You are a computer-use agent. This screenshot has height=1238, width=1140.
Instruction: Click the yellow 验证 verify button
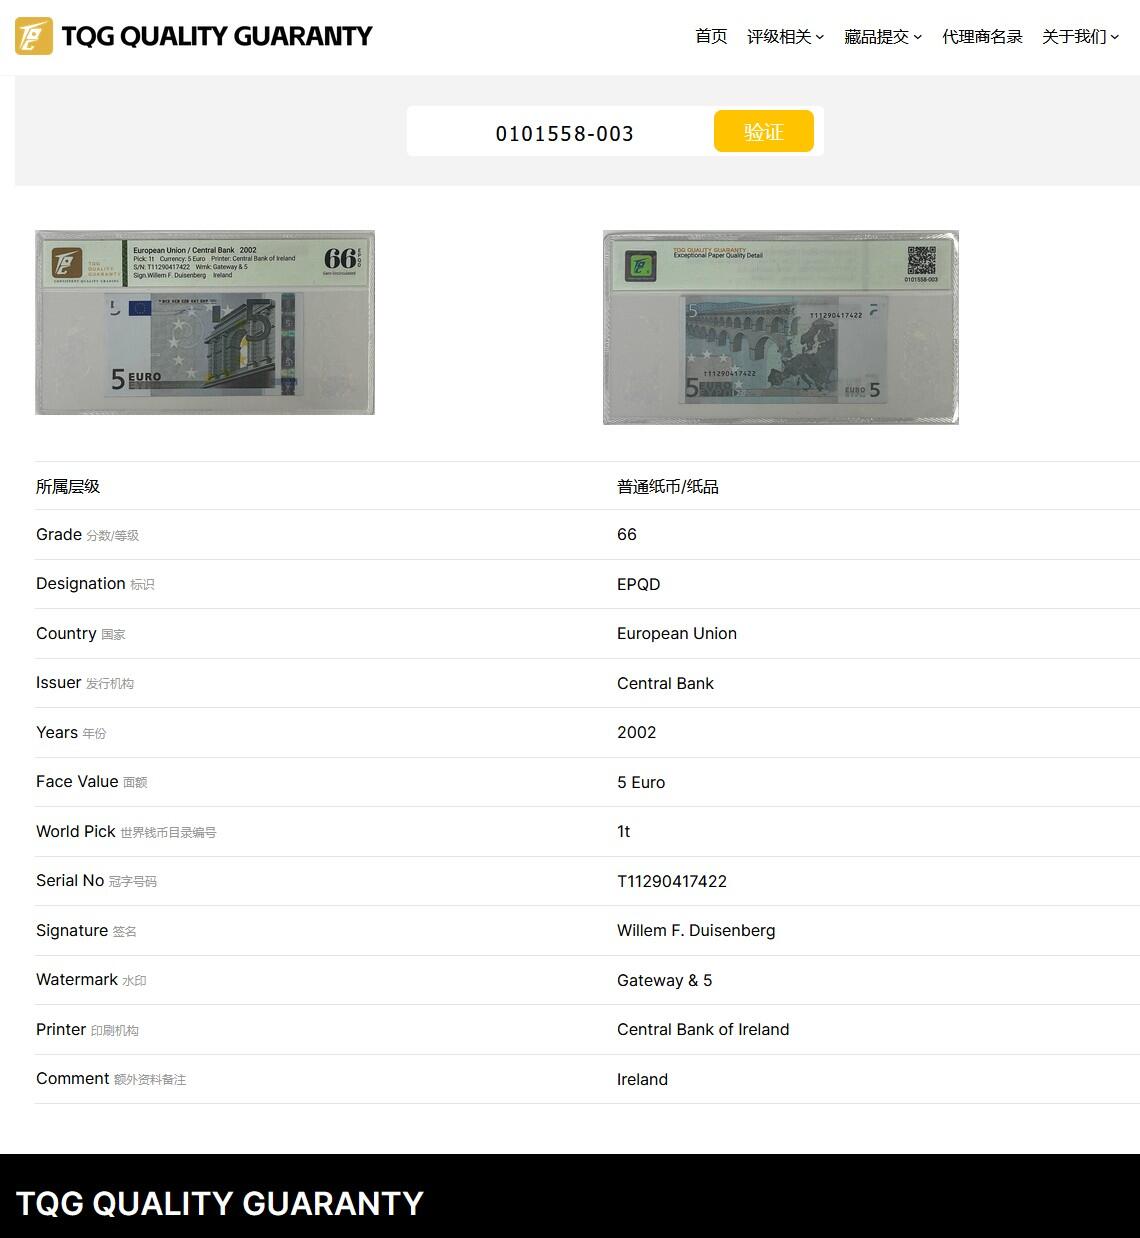(x=764, y=131)
